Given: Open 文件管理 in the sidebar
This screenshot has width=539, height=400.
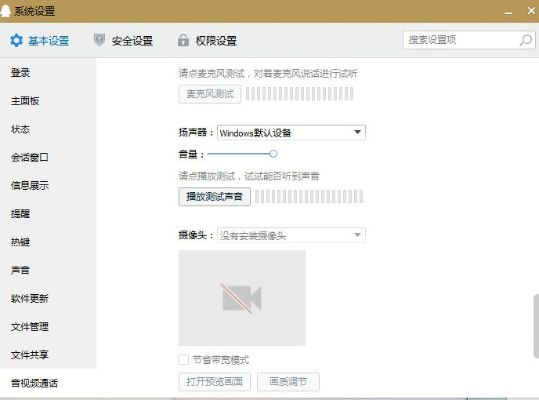Looking at the screenshot, I should (30, 326).
